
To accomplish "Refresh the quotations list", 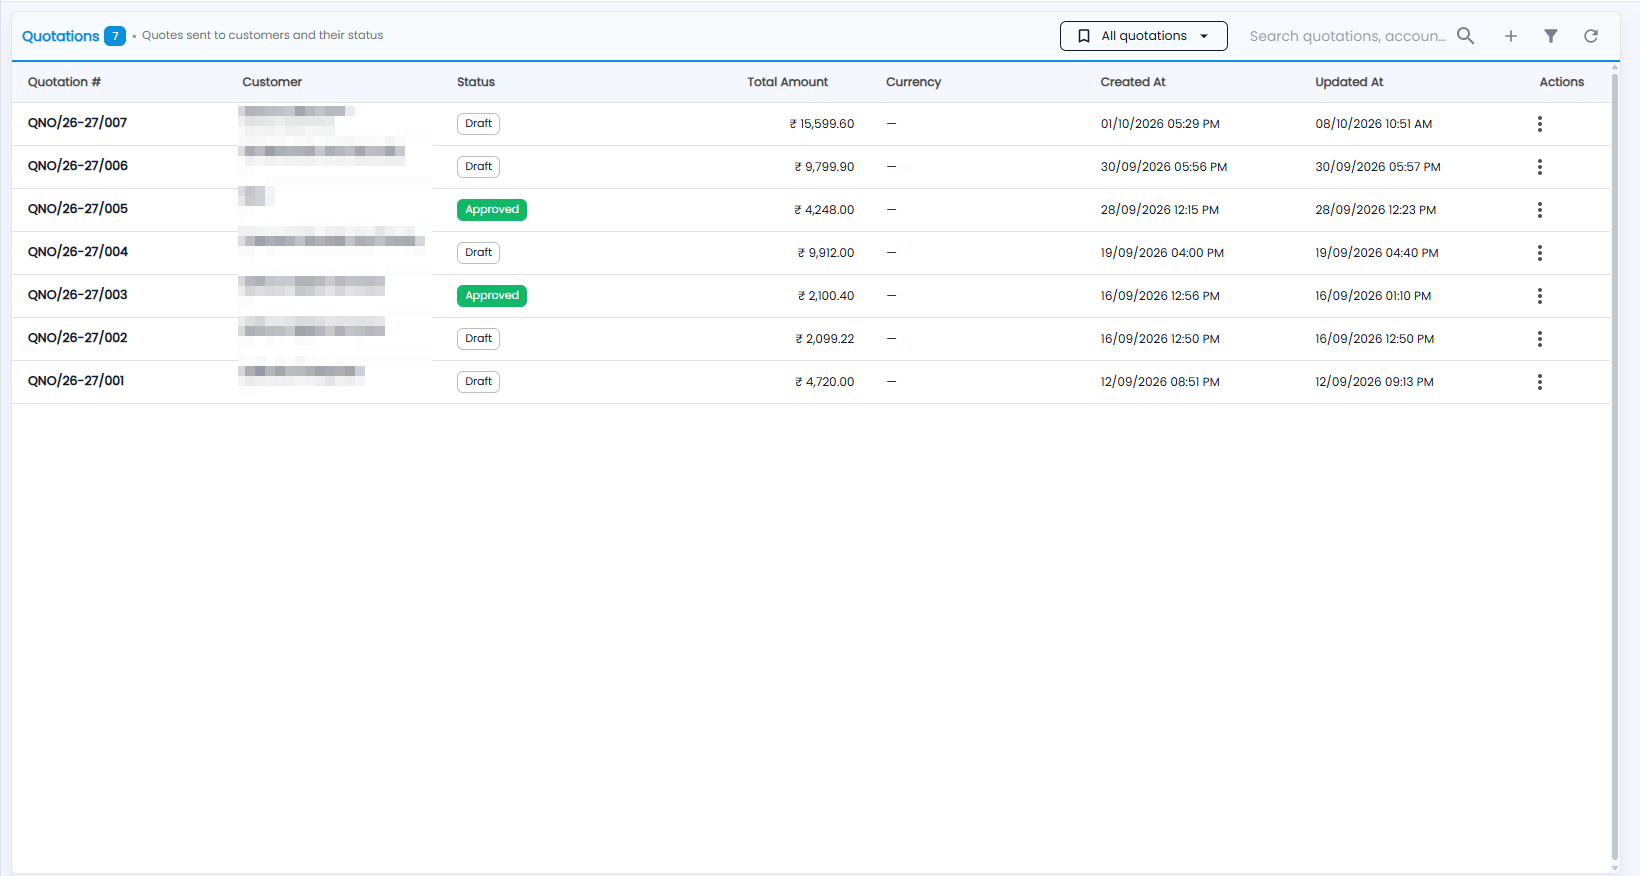I will click(1591, 36).
